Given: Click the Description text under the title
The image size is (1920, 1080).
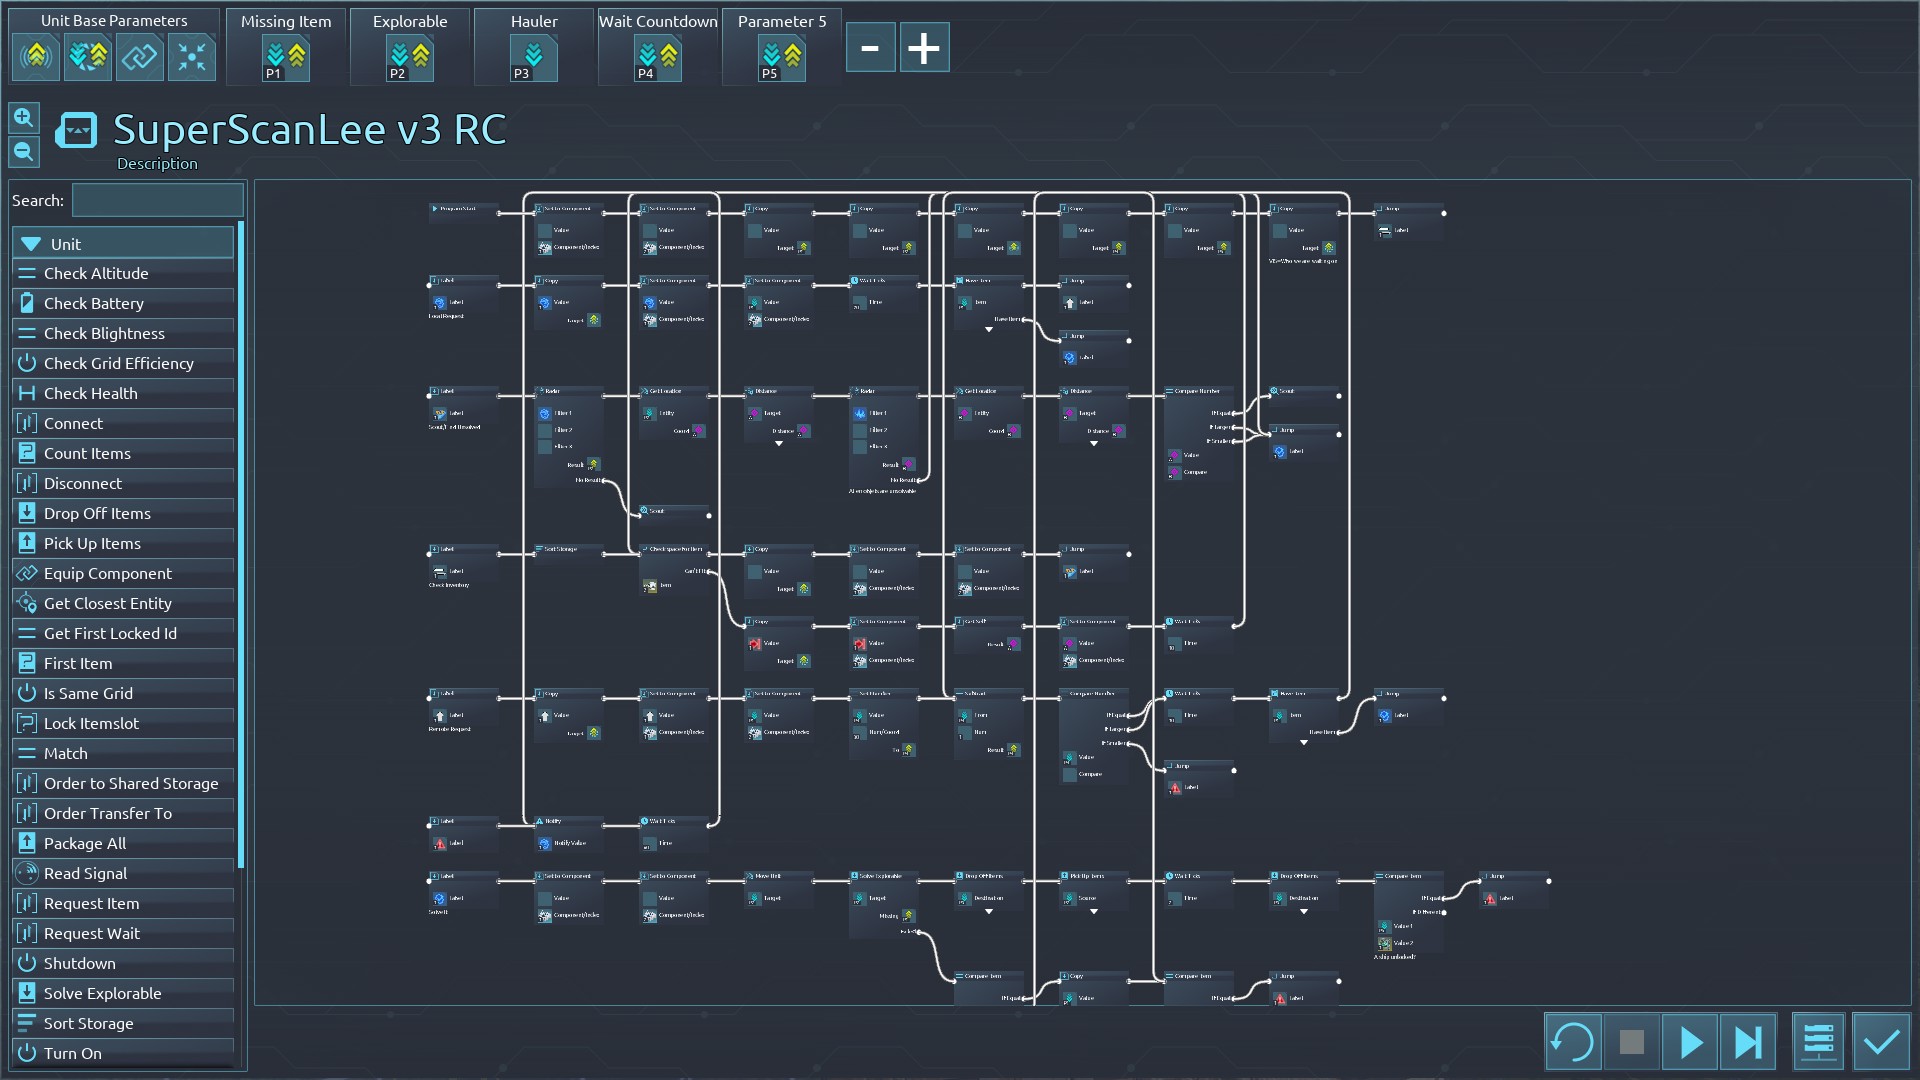Looking at the screenshot, I should coord(157,164).
